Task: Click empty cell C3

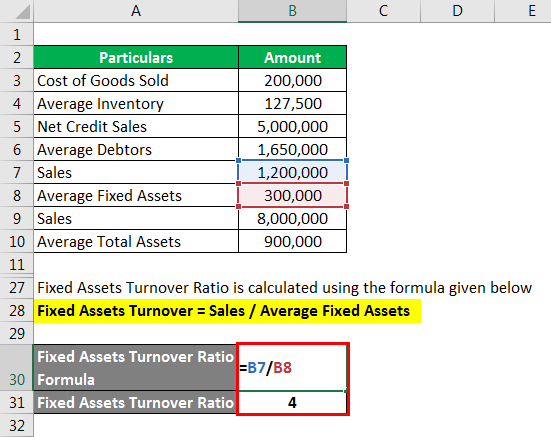Action: click(x=383, y=80)
